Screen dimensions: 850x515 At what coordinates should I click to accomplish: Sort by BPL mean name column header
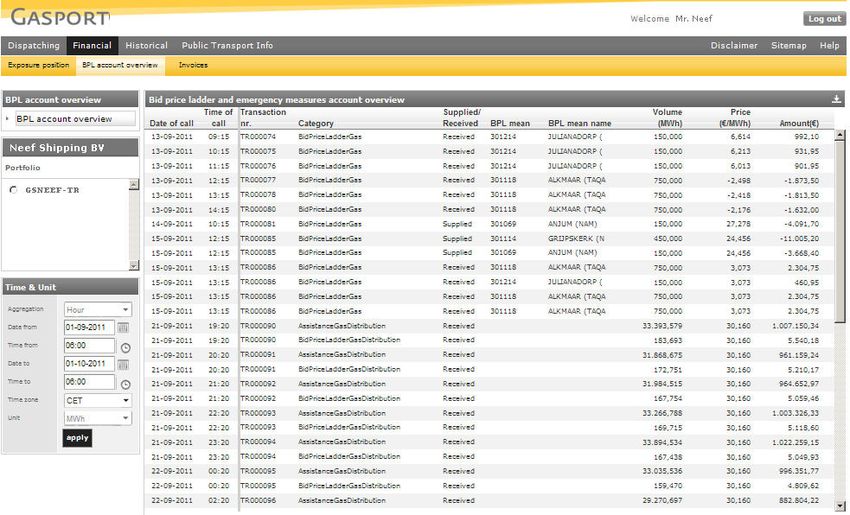(579, 124)
